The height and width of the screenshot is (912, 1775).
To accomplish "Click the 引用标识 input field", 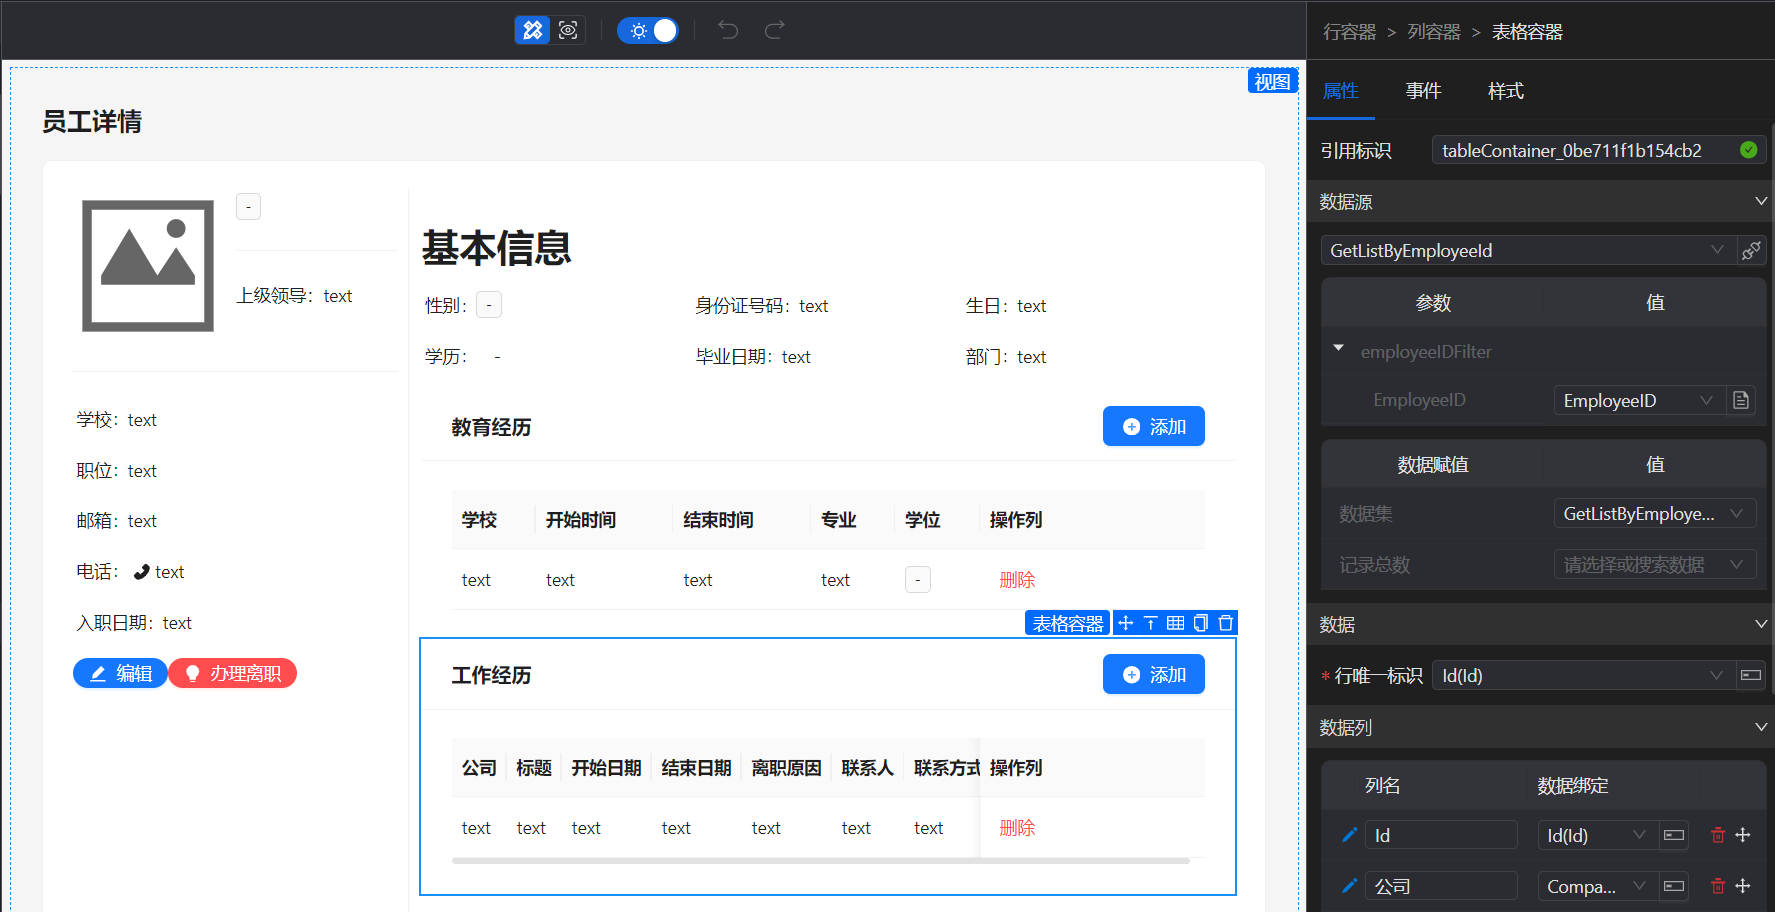I will (x=1599, y=150).
